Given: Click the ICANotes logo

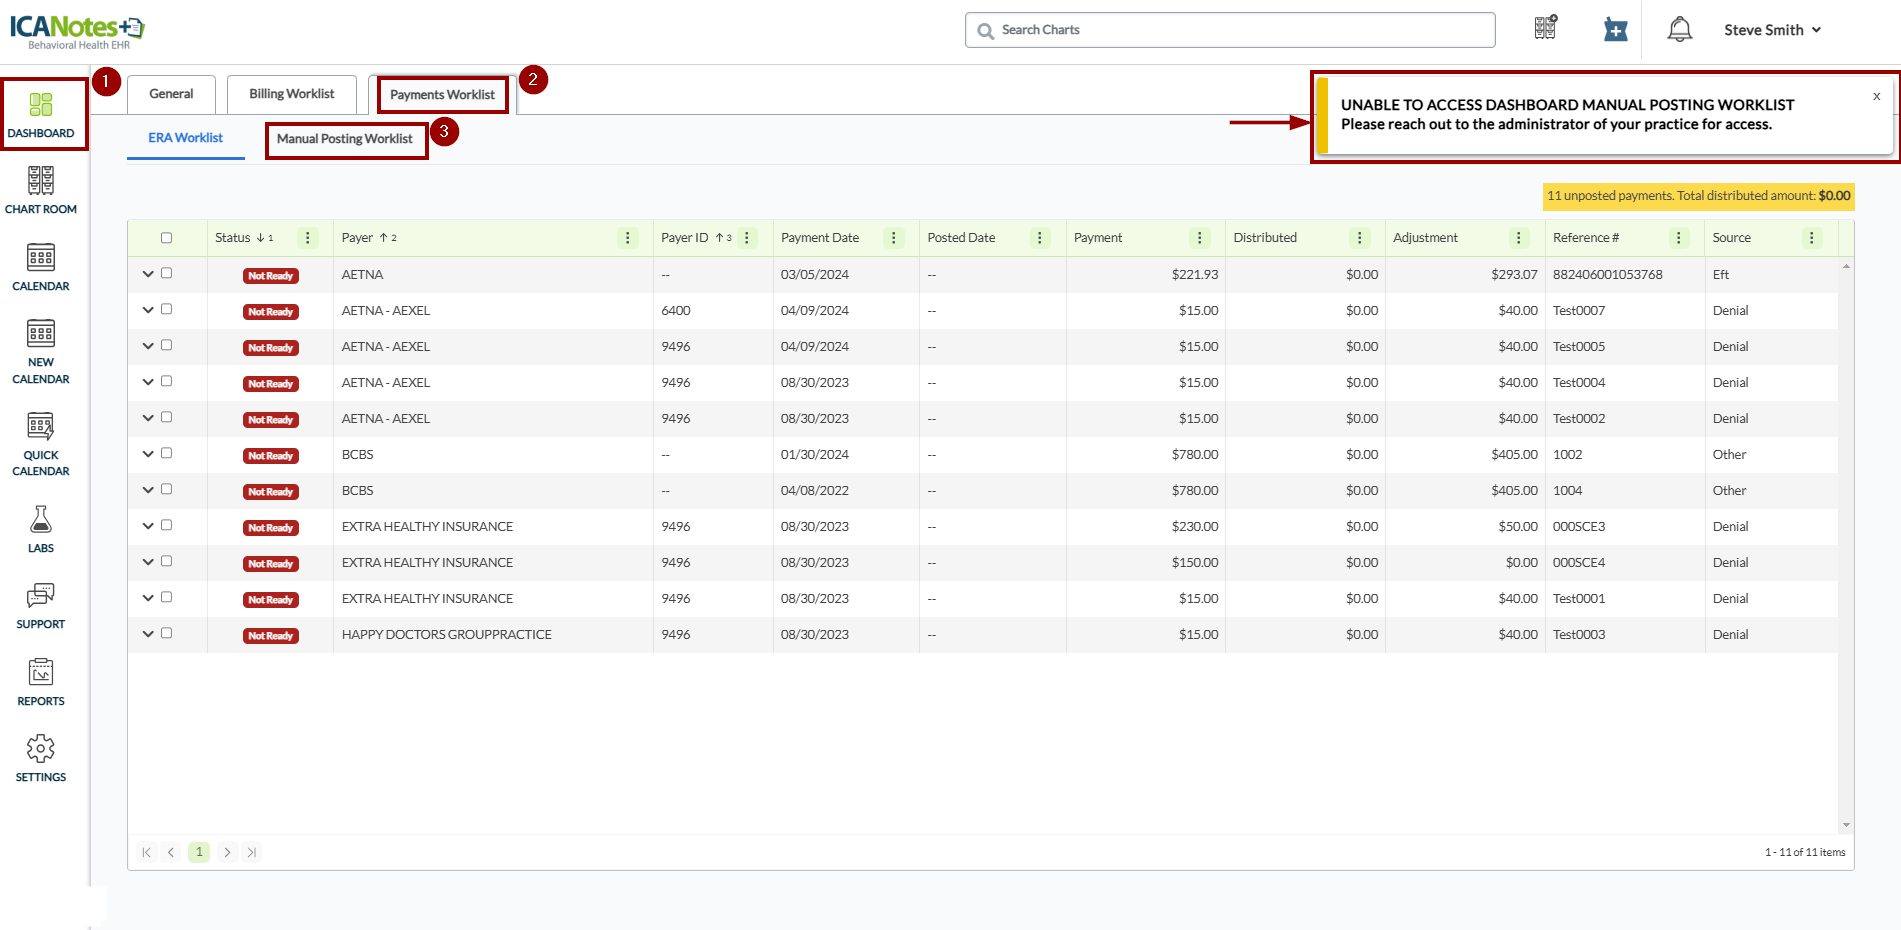Looking at the screenshot, I should pos(77,30).
